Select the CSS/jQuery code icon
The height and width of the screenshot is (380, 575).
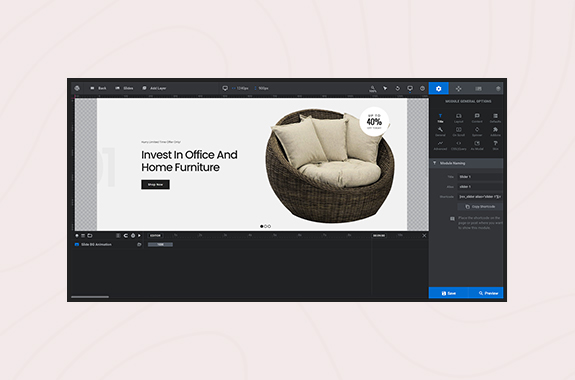pyautogui.click(x=459, y=146)
